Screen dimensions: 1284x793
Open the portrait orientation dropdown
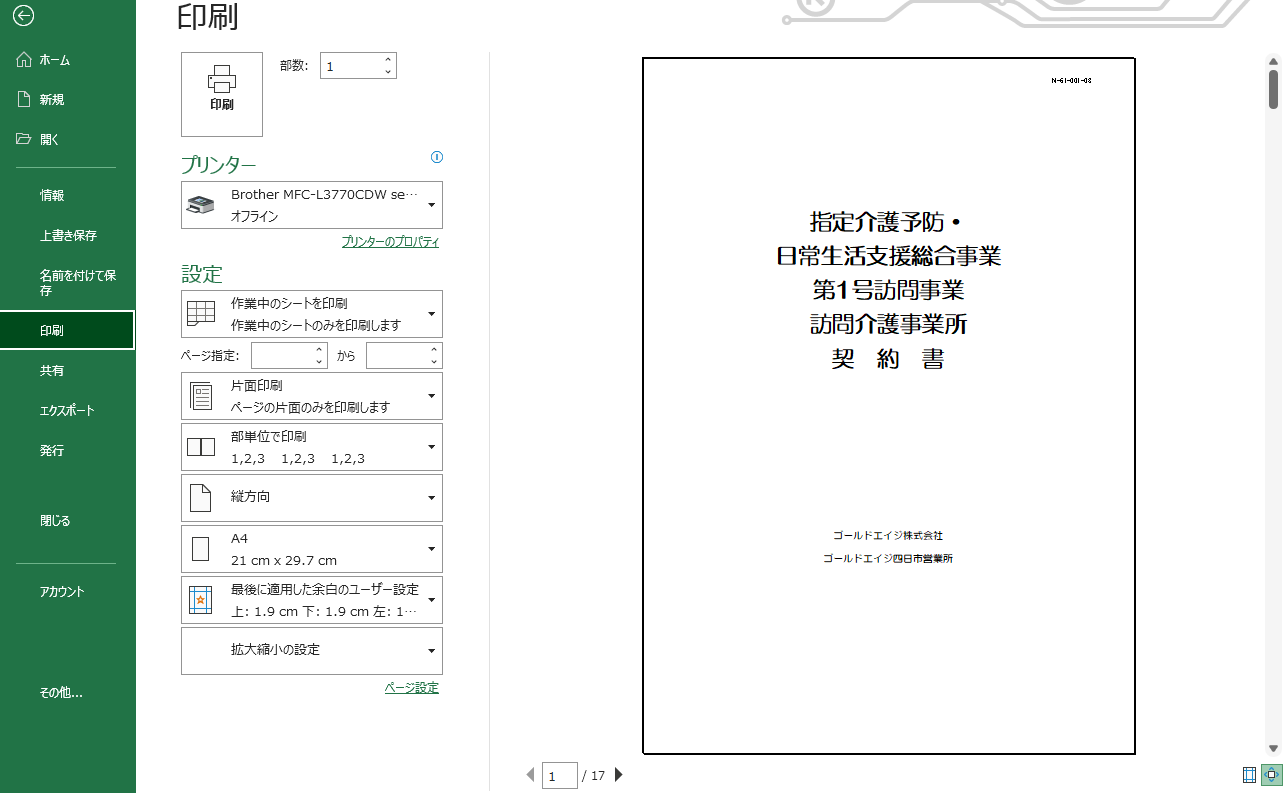(x=311, y=497)
